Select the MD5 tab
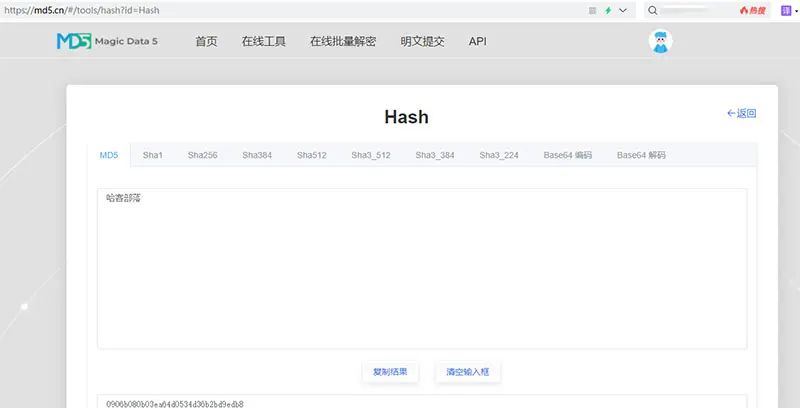Viewport: 800px width, 408px height. 109,155
